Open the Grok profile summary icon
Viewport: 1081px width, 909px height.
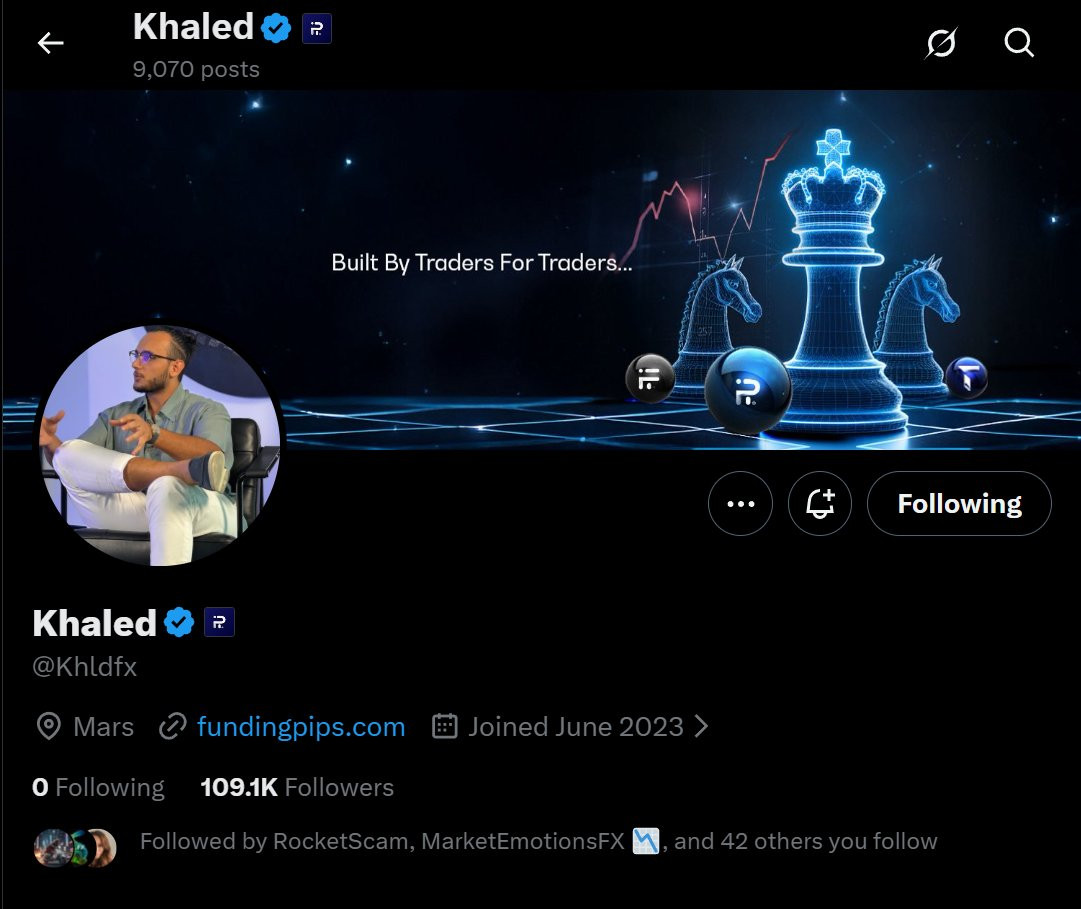tap(941, 43)
